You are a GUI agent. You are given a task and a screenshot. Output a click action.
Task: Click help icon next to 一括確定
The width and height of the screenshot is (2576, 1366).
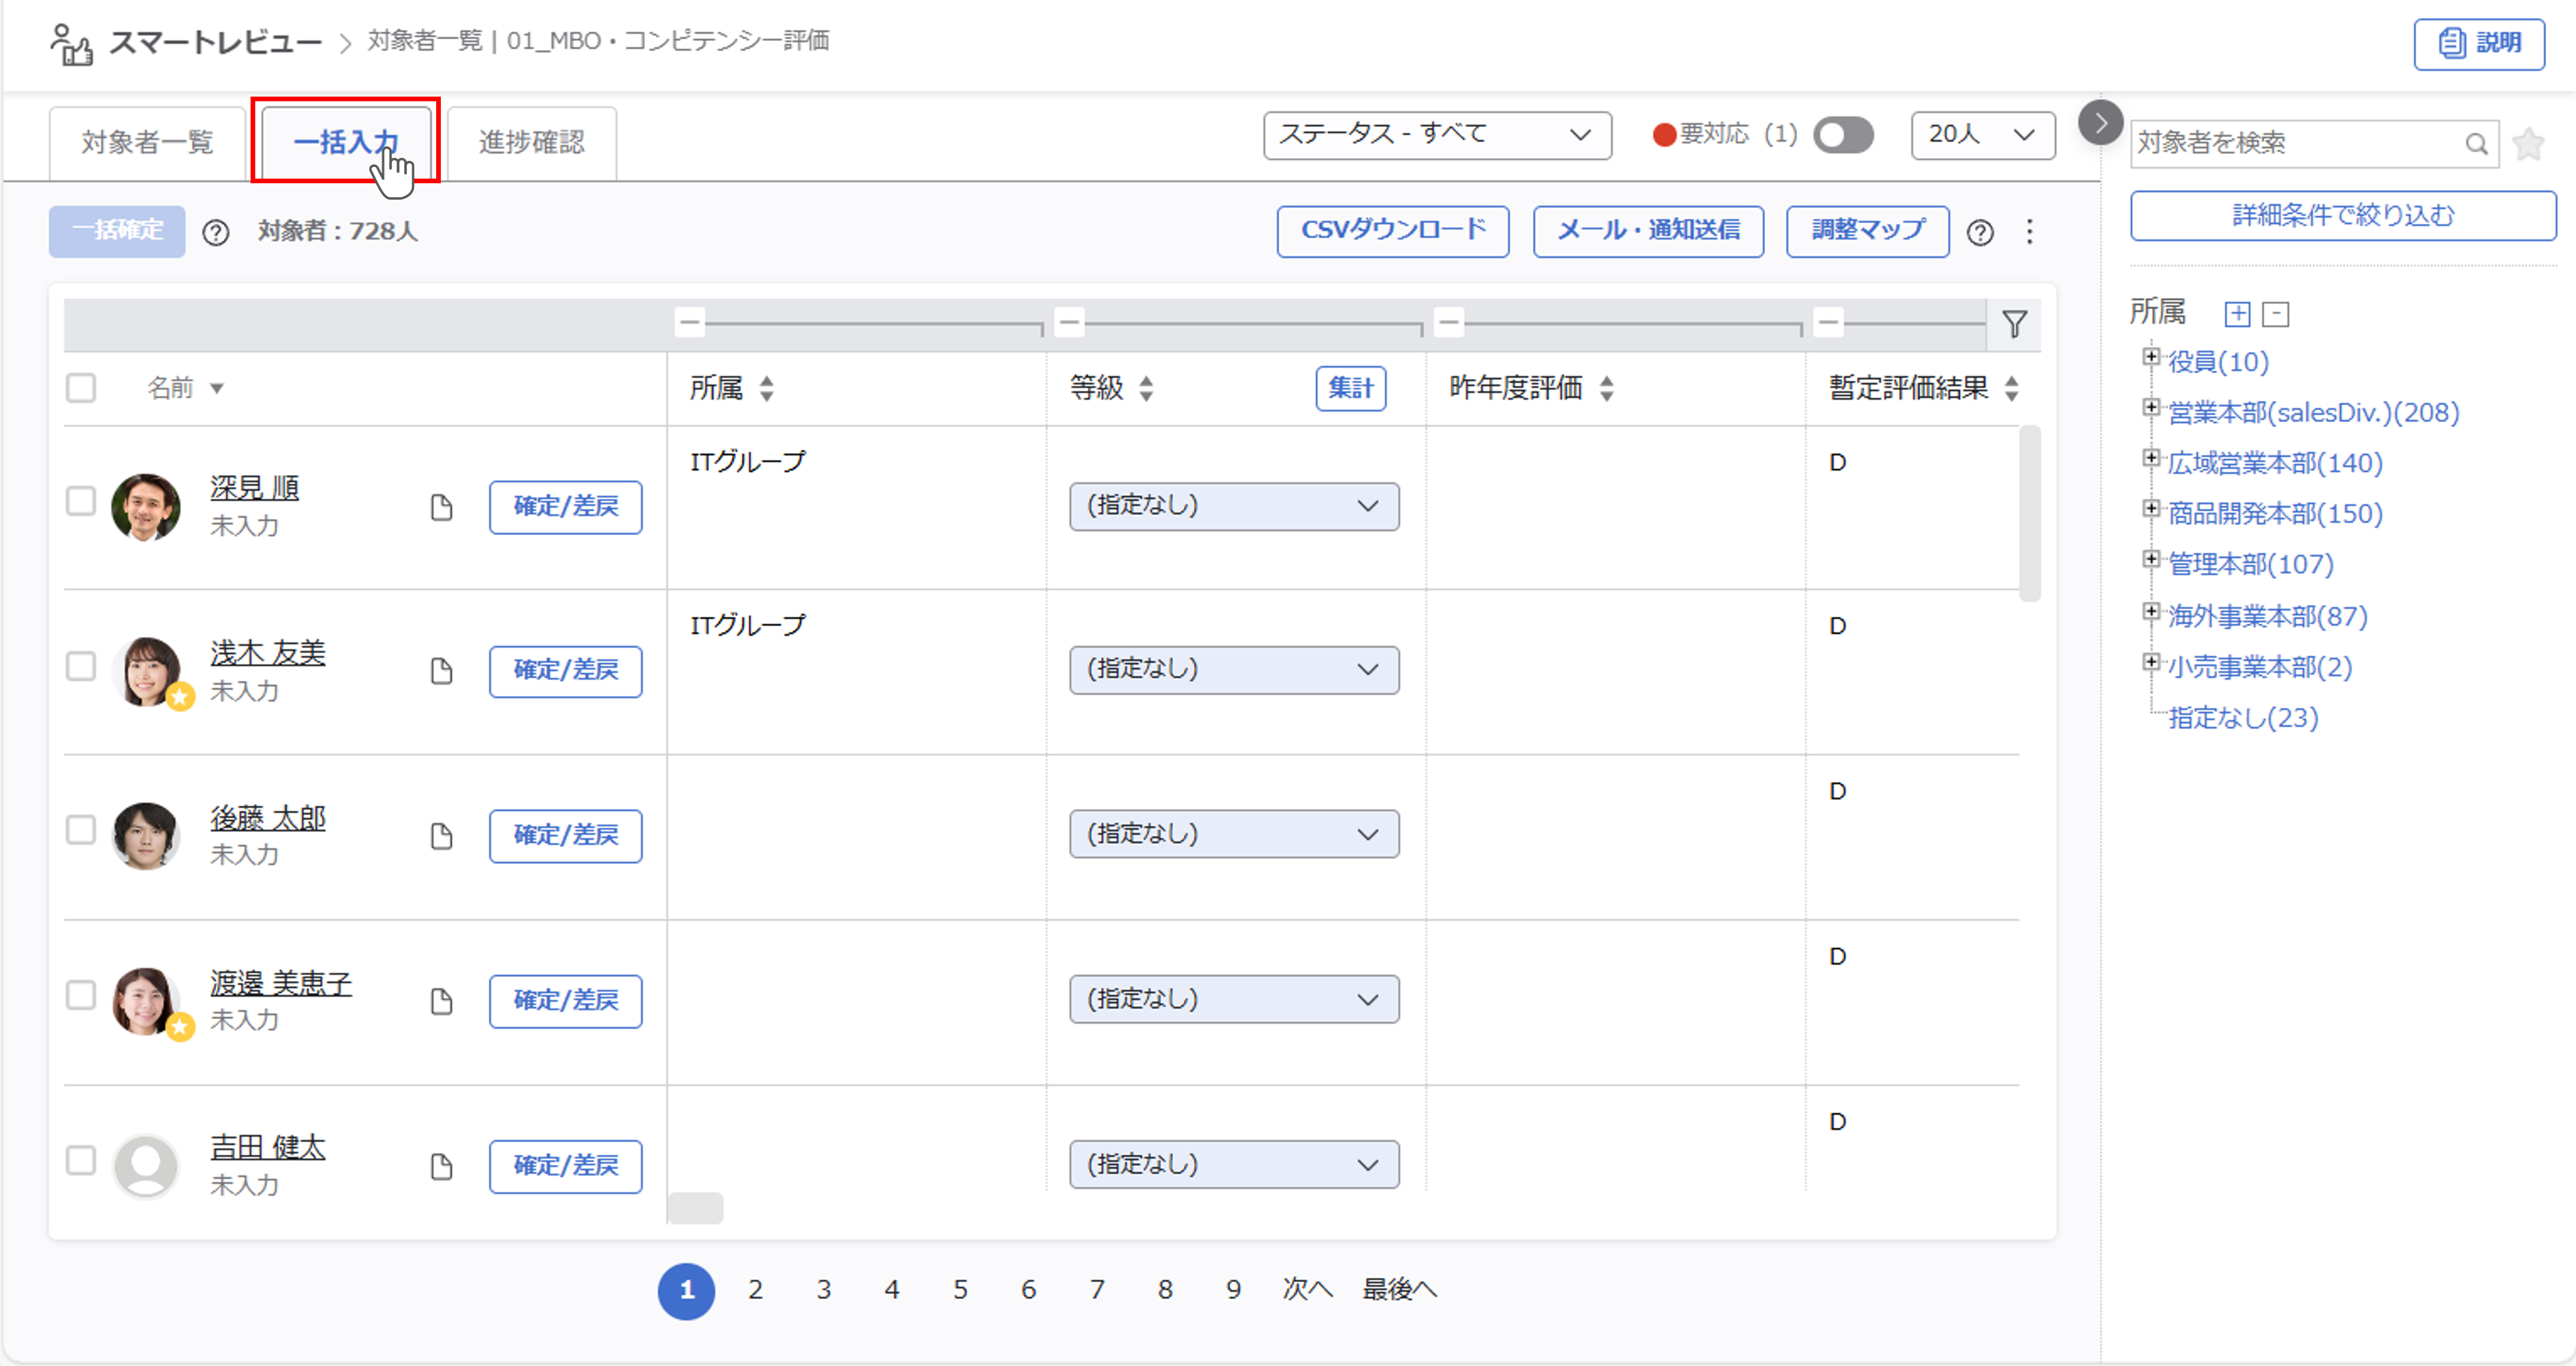(216, 233)
